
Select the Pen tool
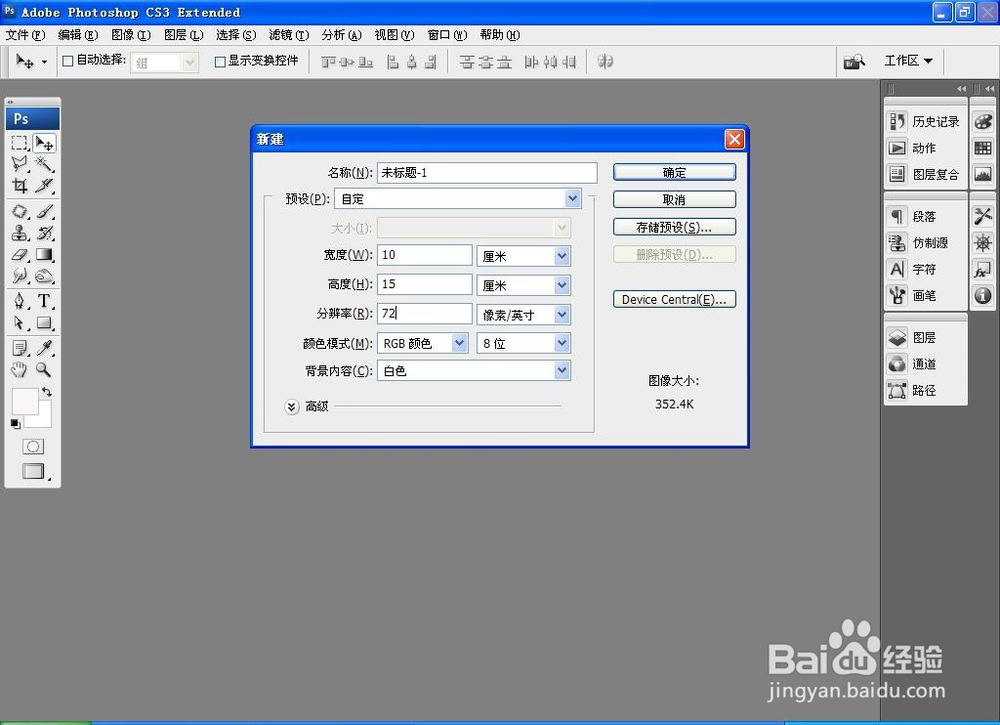click(20, 300)
